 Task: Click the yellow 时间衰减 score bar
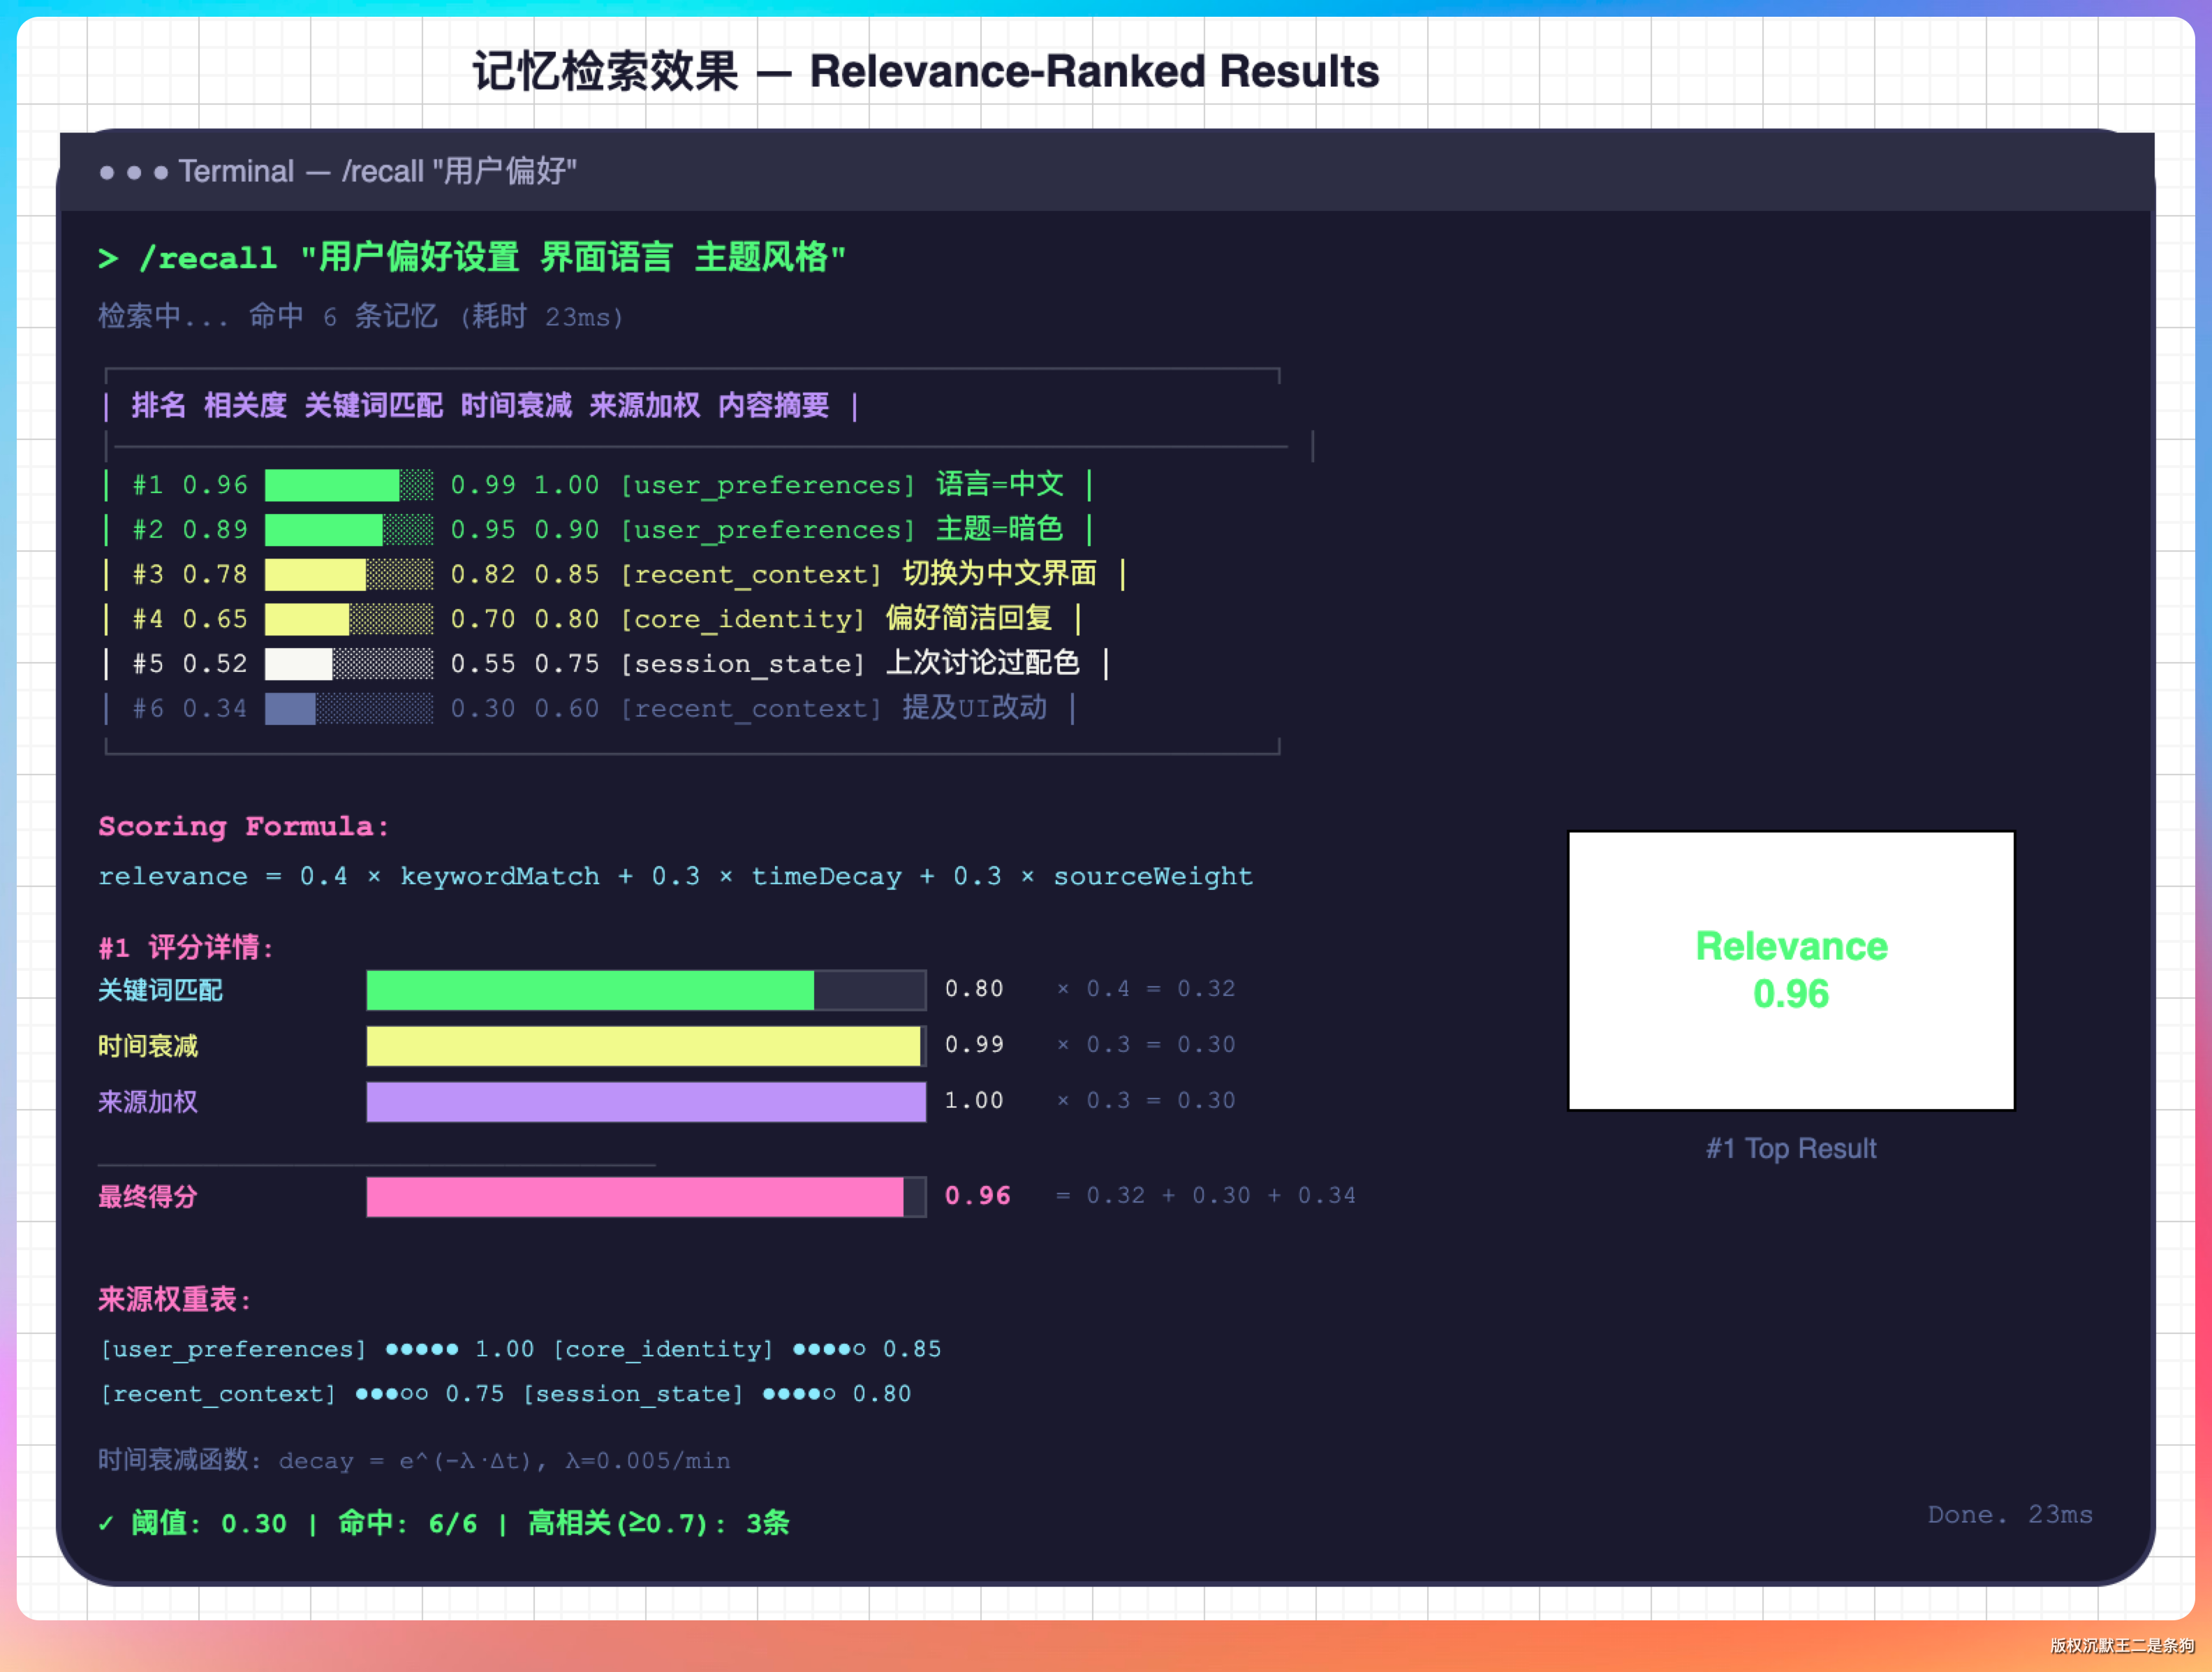coord(643,1046)
